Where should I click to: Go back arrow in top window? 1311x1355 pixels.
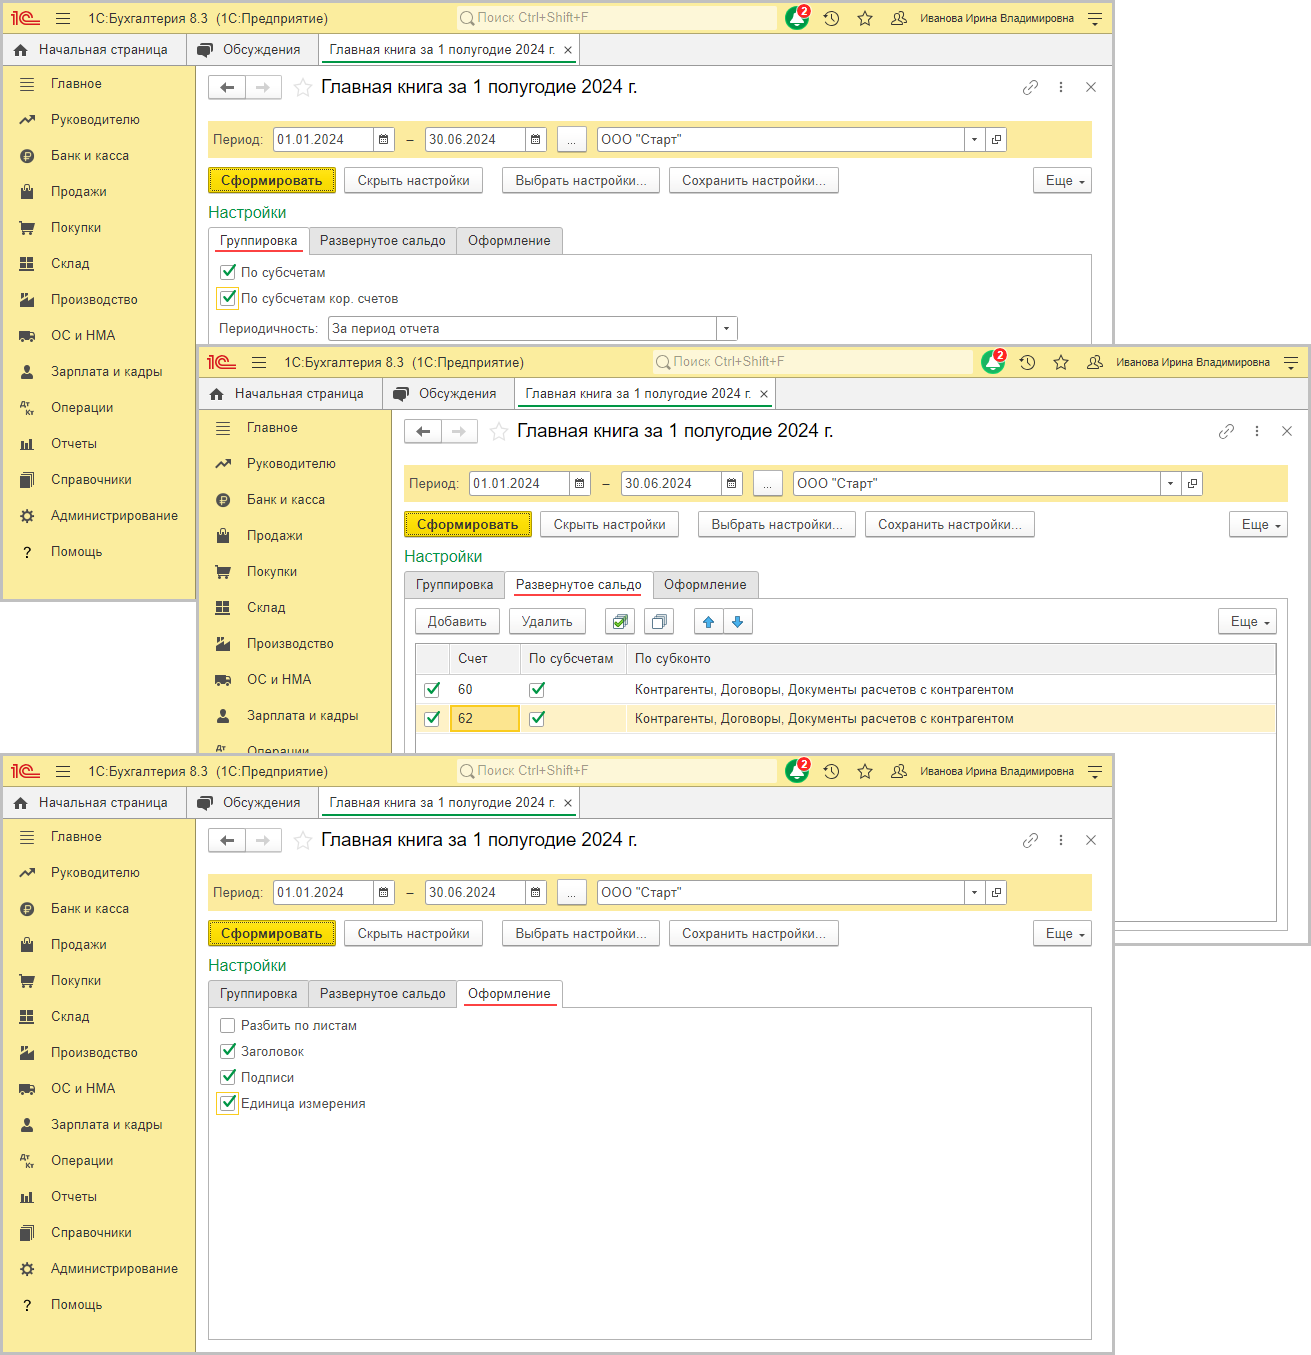(227, 88)
